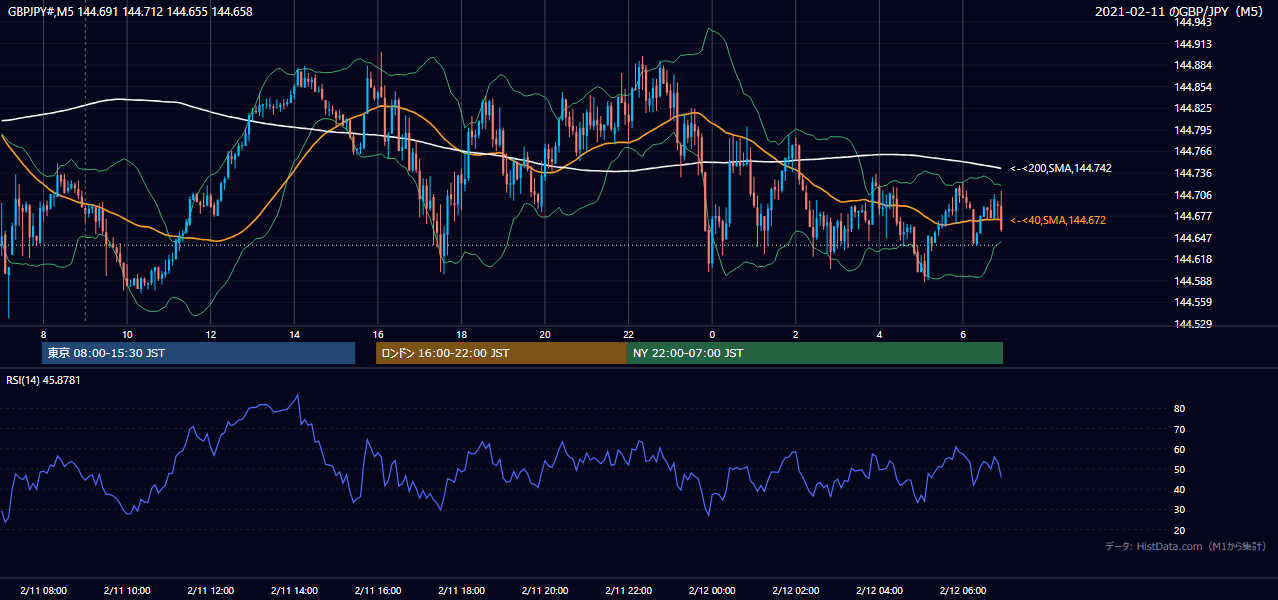Click price level 144.943 on the axis

(1194, 22)
